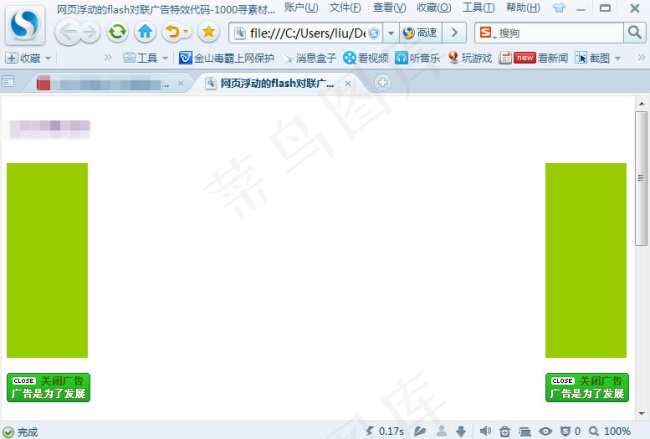This screenshot has width=650, height=439.
Task: Open 查看(V) menu
Action: point(390,8)
